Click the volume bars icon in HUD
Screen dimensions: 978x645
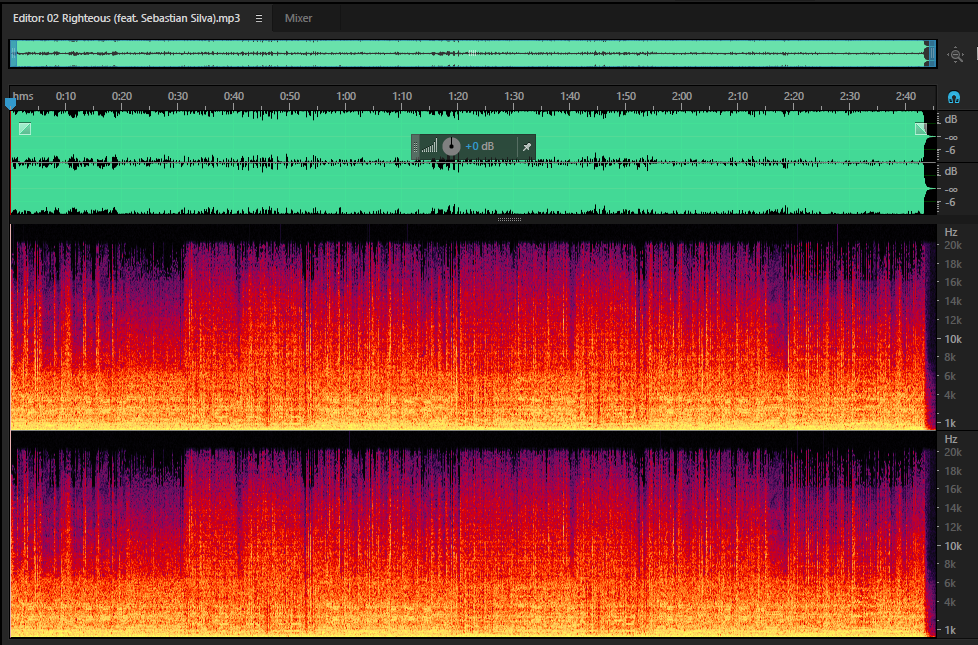429,147
